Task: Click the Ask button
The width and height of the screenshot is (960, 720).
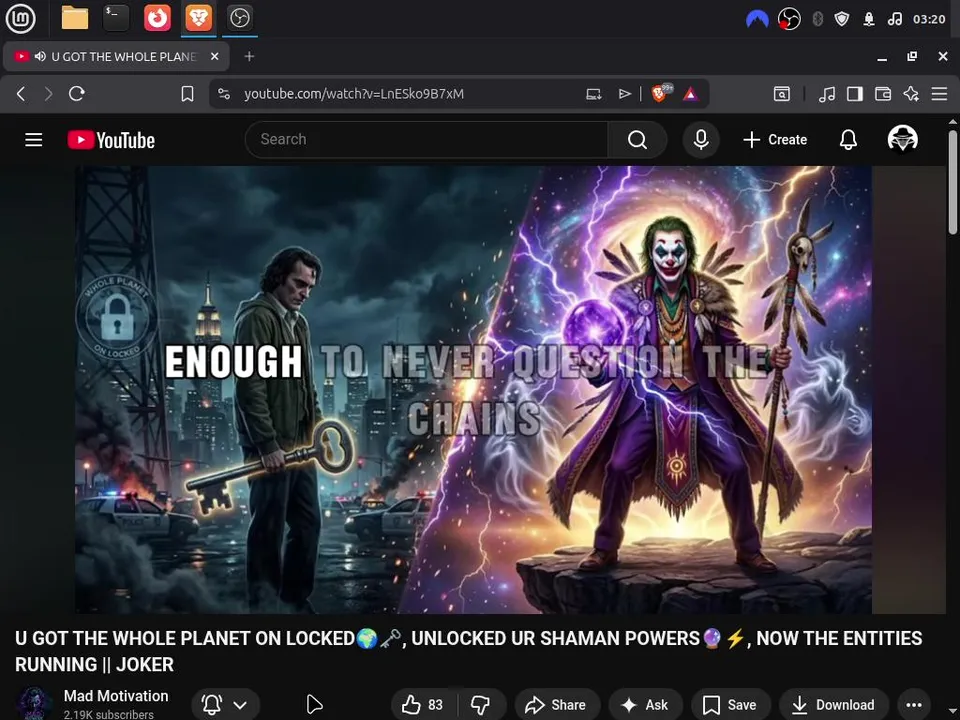Action: tap(646, 705)
